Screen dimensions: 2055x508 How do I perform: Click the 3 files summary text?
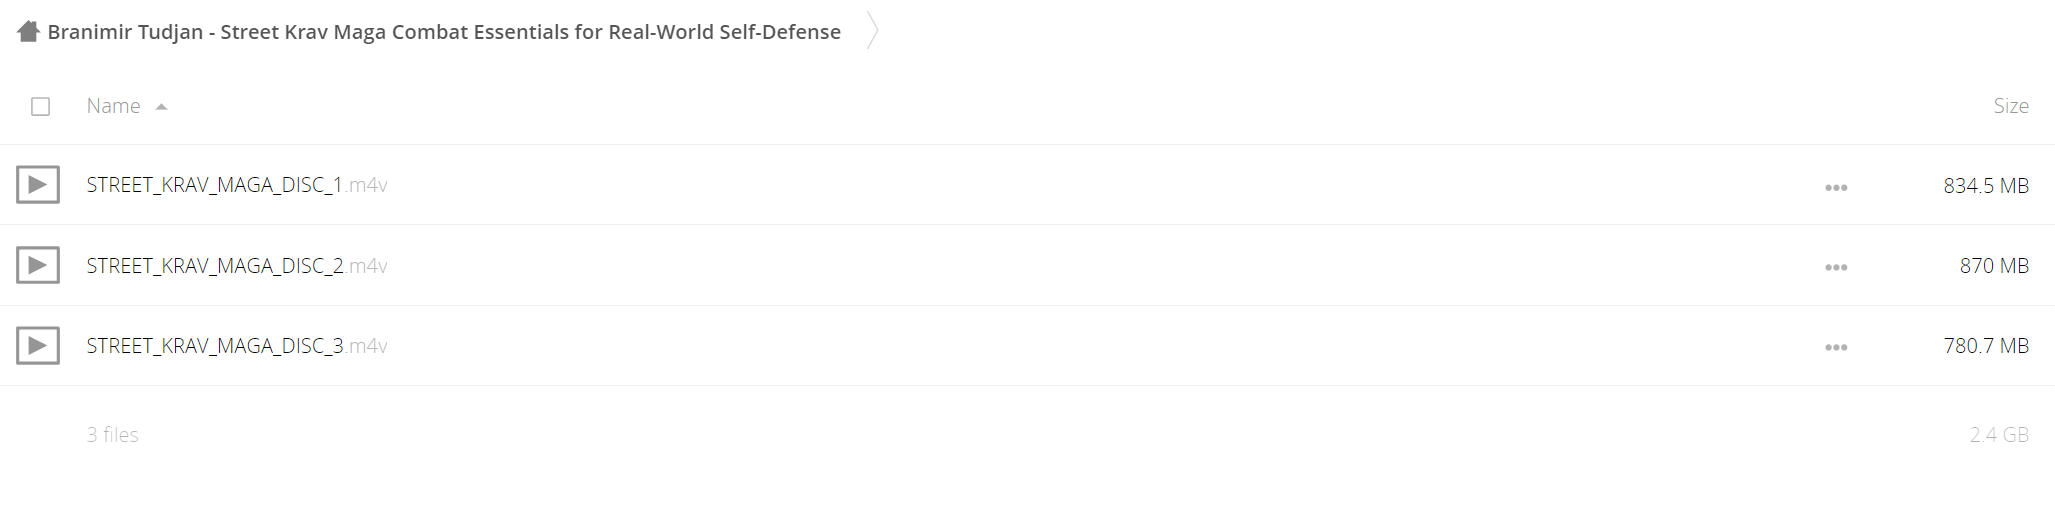coord(112,434)
